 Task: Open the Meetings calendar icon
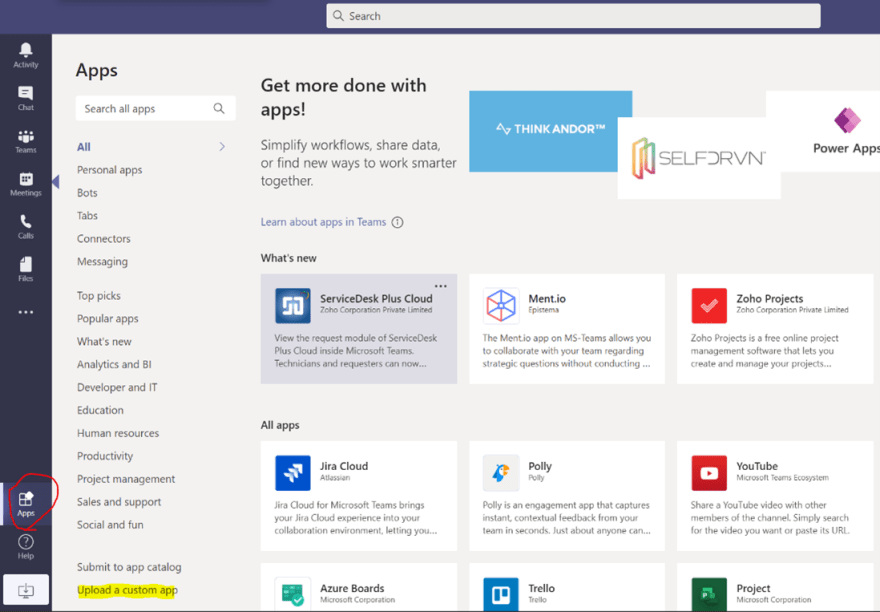(x=26, y=184)
